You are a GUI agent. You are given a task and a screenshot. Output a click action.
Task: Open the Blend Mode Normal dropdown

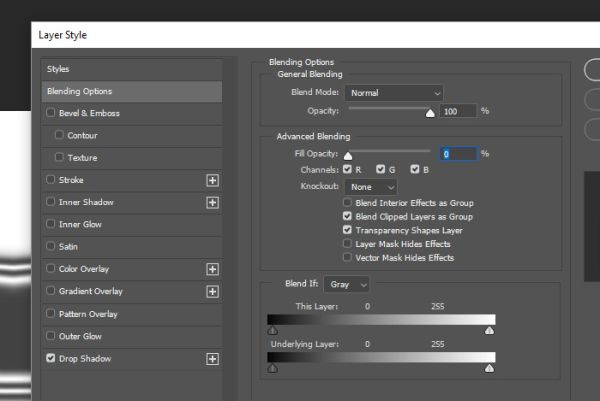coord(394,93)
